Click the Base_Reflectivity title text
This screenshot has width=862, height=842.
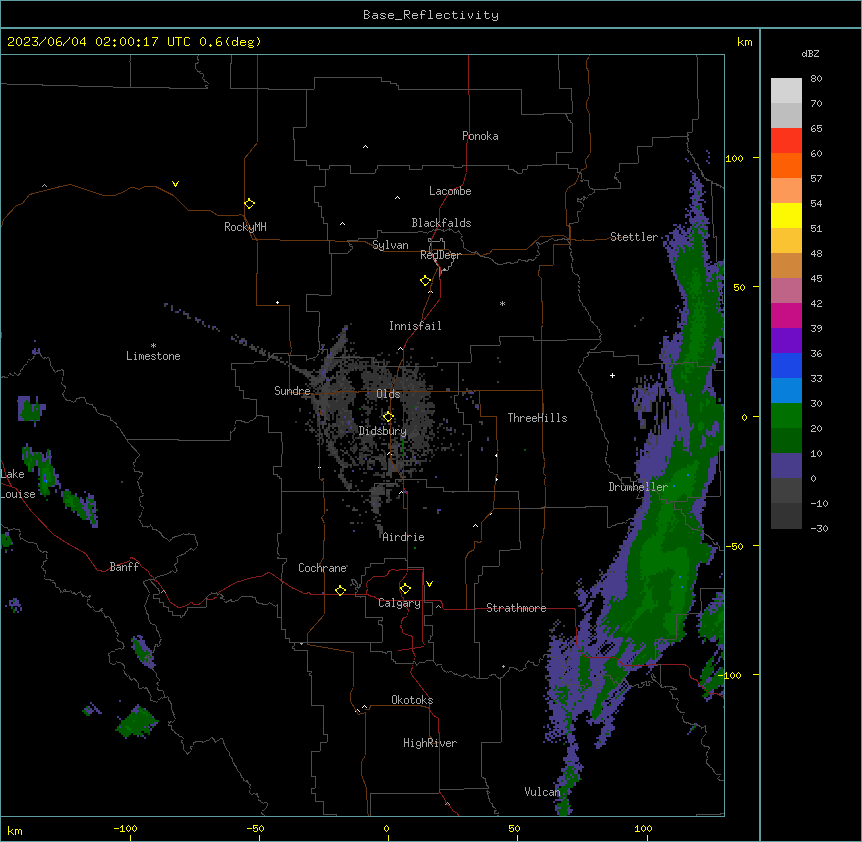[430, 15]
